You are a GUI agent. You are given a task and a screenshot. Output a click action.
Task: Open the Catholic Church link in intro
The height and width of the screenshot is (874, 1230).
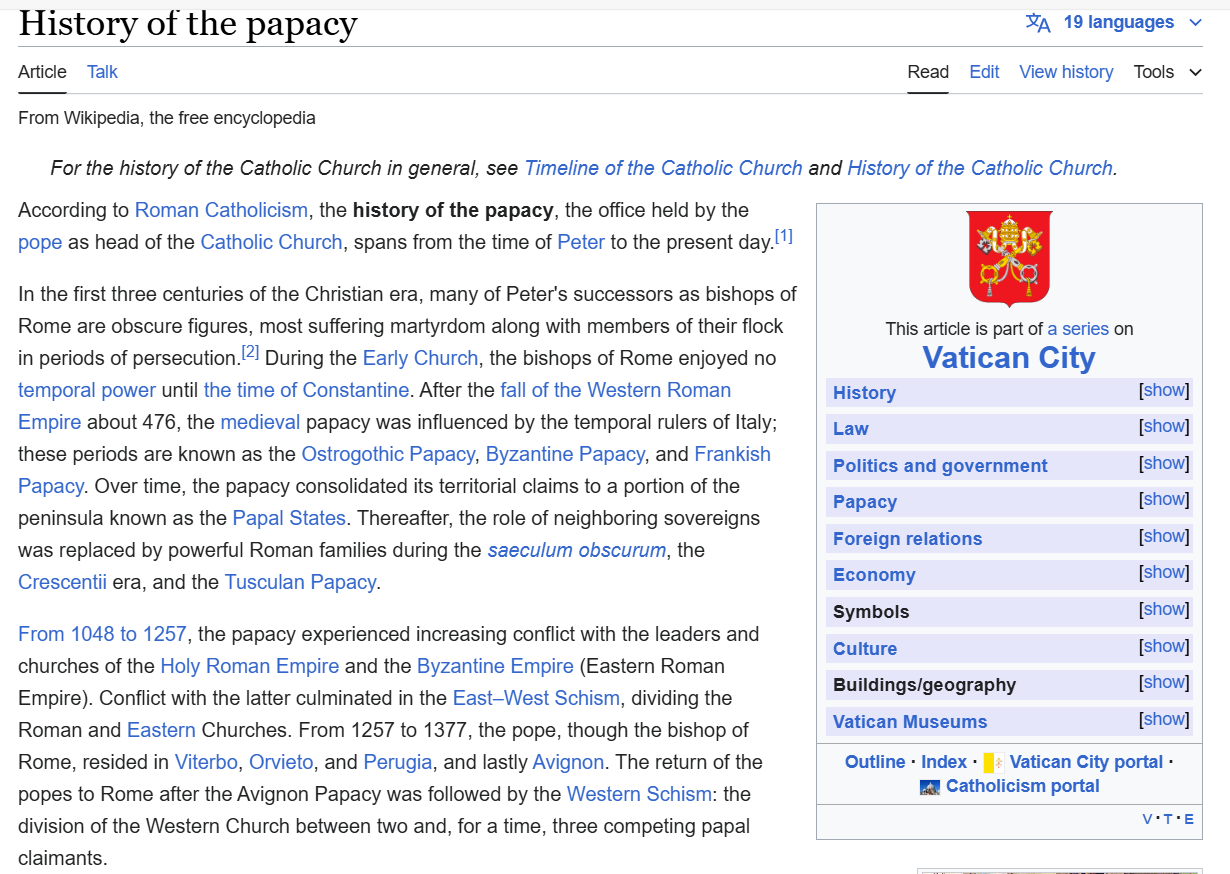tap(271, 242)
